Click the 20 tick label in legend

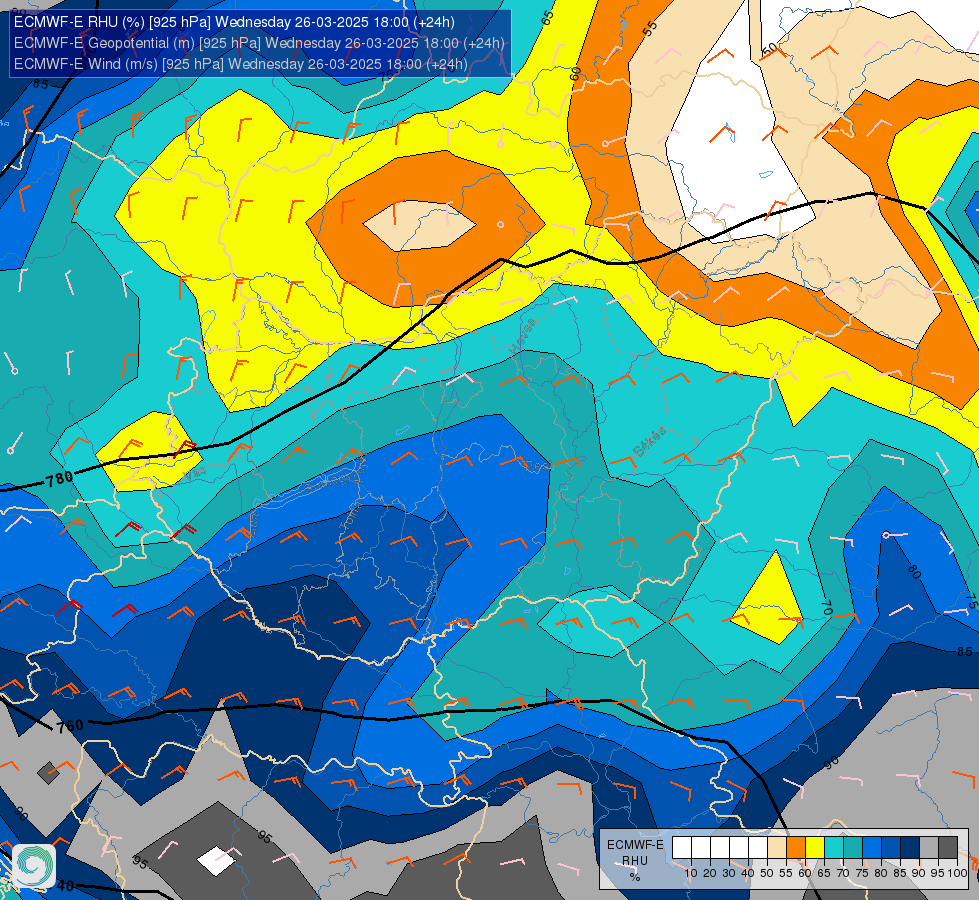710,873
